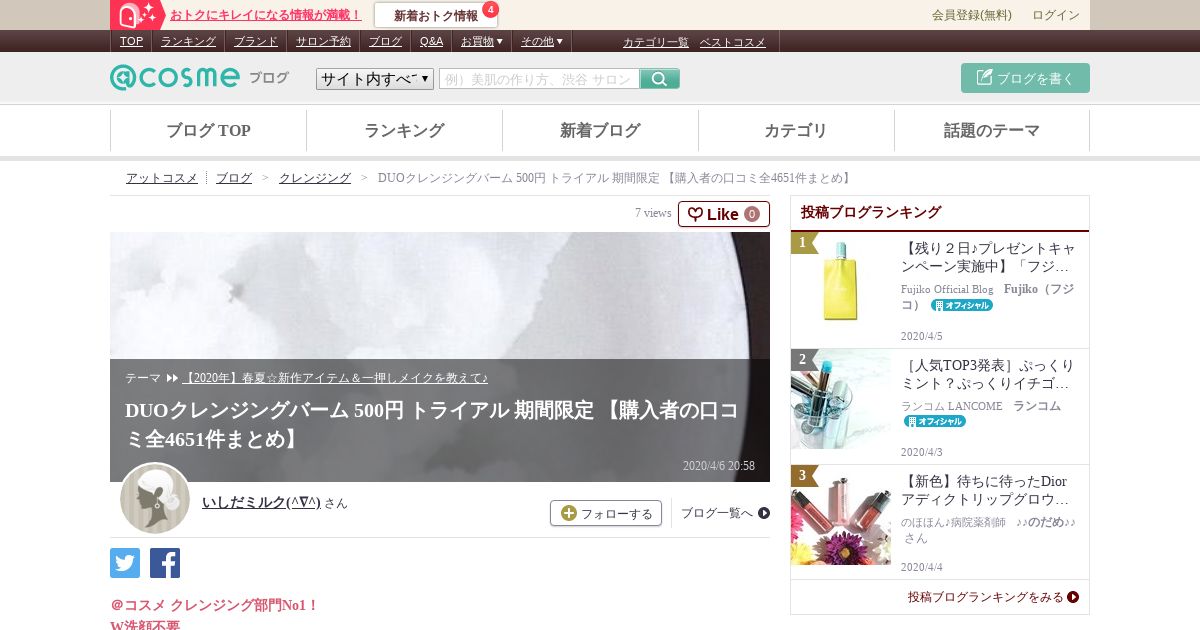Click TOP in the dark menu bar
Image resolution: width=1200 pixels, height=630 pixels.
coord(131,41)
